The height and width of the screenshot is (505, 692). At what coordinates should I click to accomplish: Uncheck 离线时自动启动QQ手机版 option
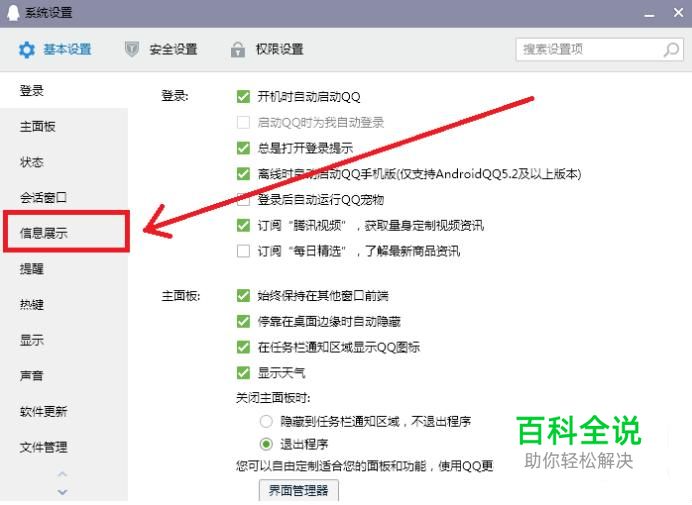tap(243, 173)
